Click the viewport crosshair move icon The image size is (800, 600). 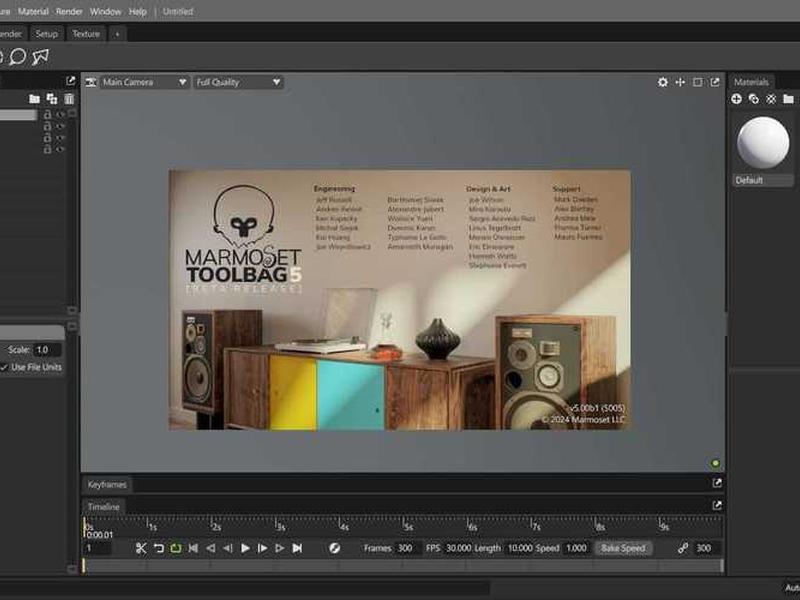click(x=680, y=82)
